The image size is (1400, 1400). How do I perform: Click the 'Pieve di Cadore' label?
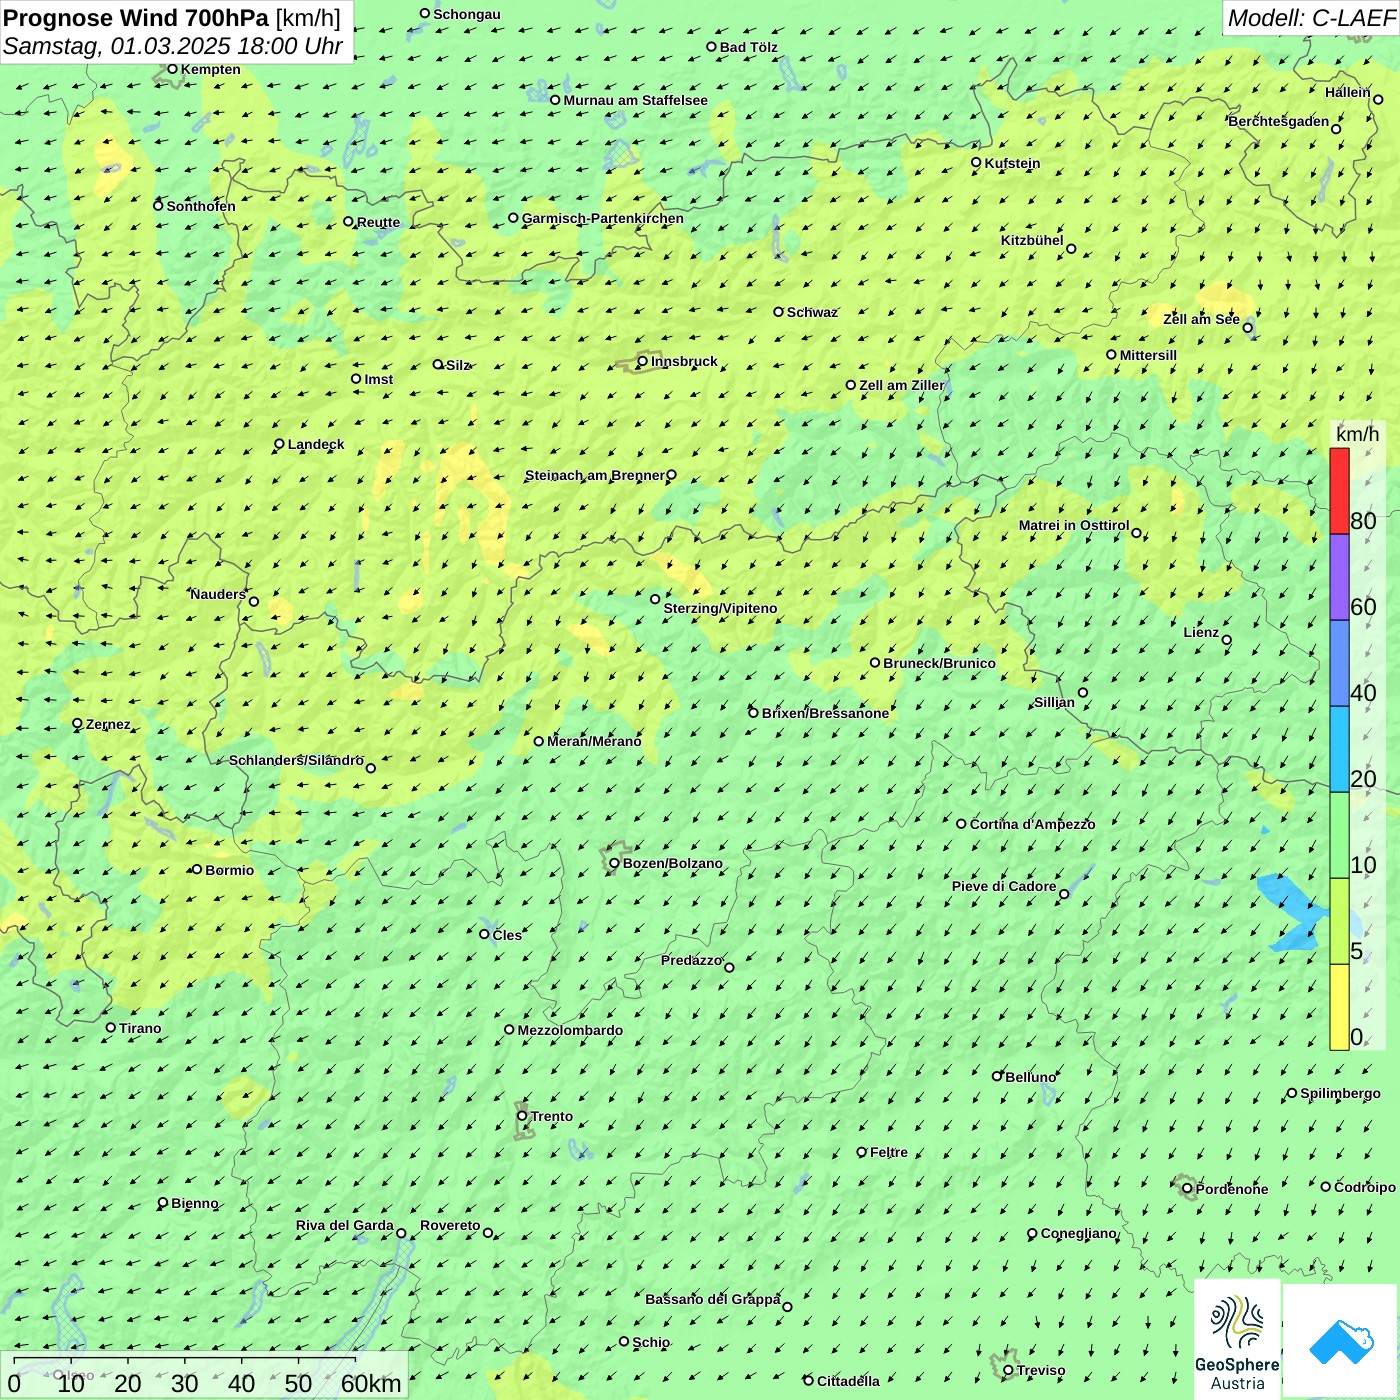pos(1004,886)
